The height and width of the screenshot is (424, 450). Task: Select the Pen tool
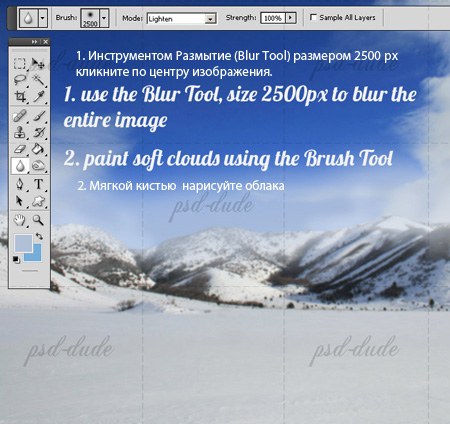20,184
